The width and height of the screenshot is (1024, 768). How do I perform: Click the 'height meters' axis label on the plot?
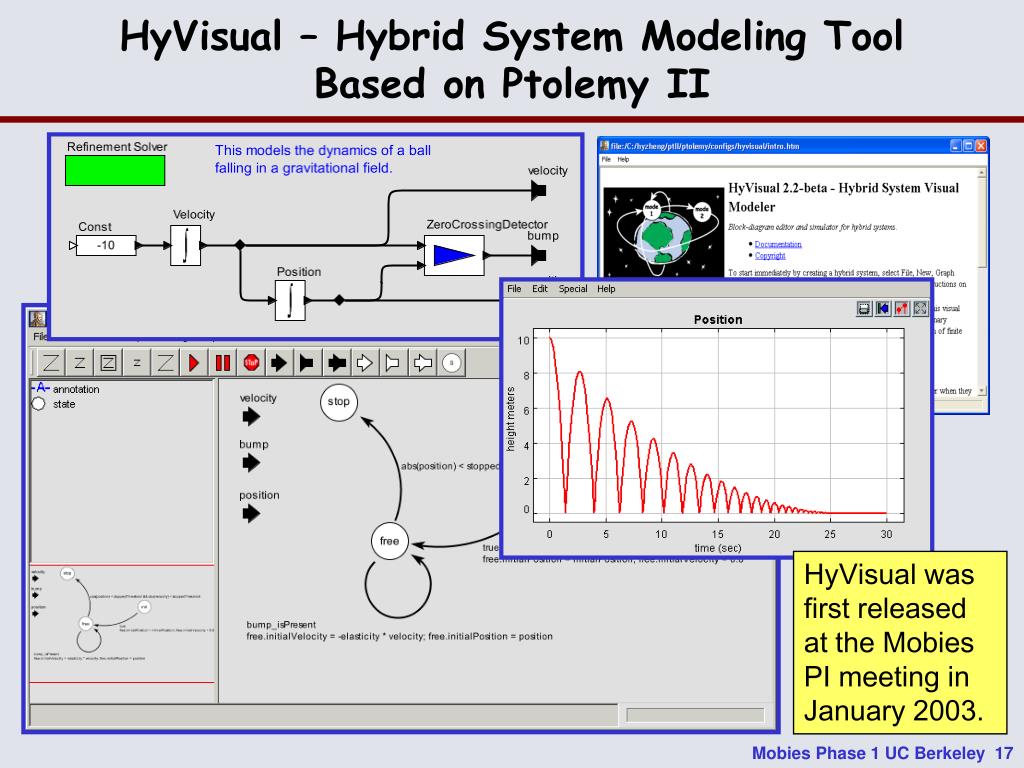click(511, 419)
